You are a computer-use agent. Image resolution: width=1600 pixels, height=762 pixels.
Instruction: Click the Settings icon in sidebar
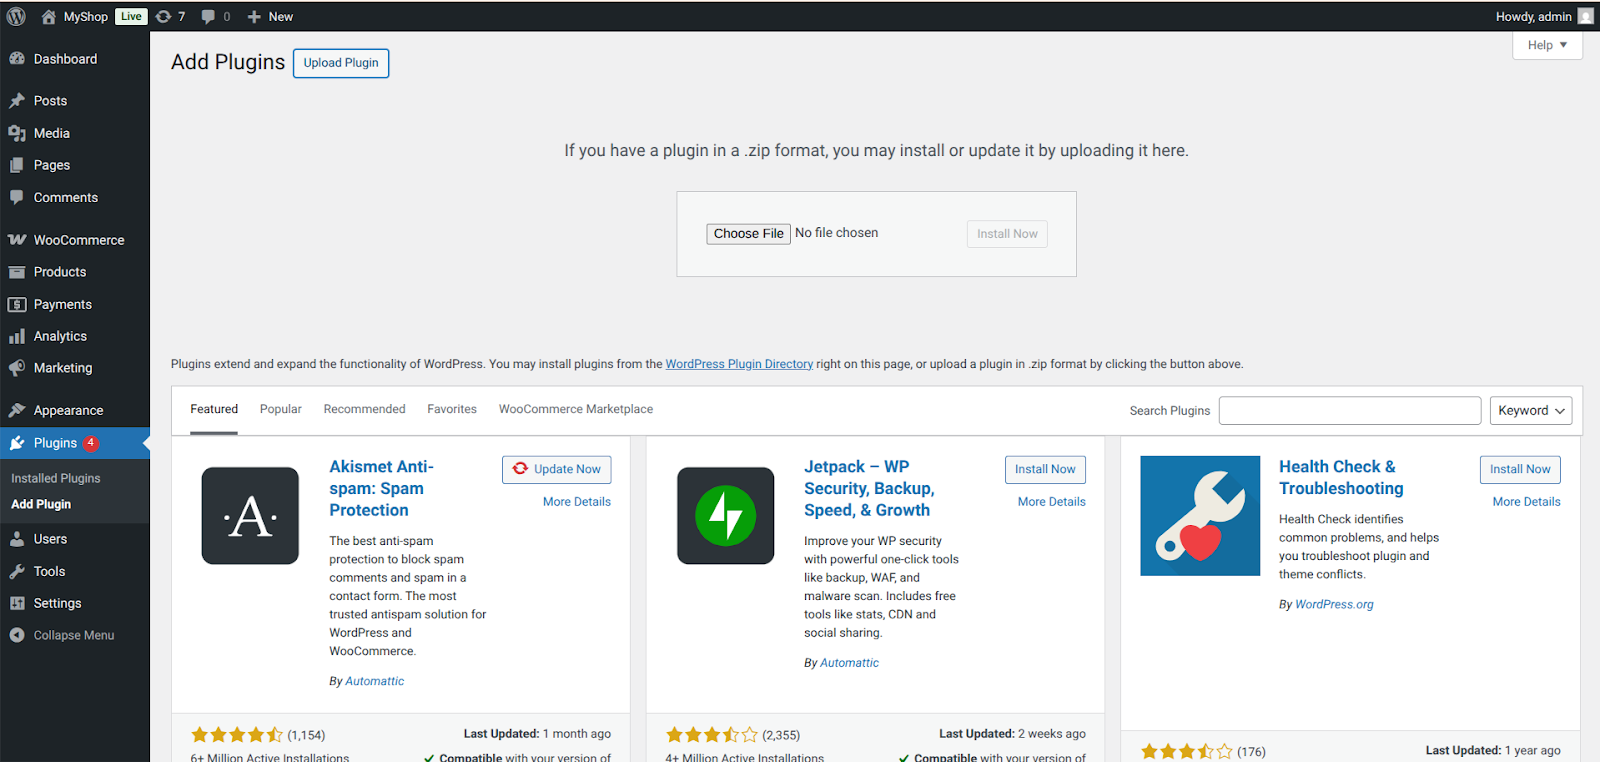click(17, 603)
